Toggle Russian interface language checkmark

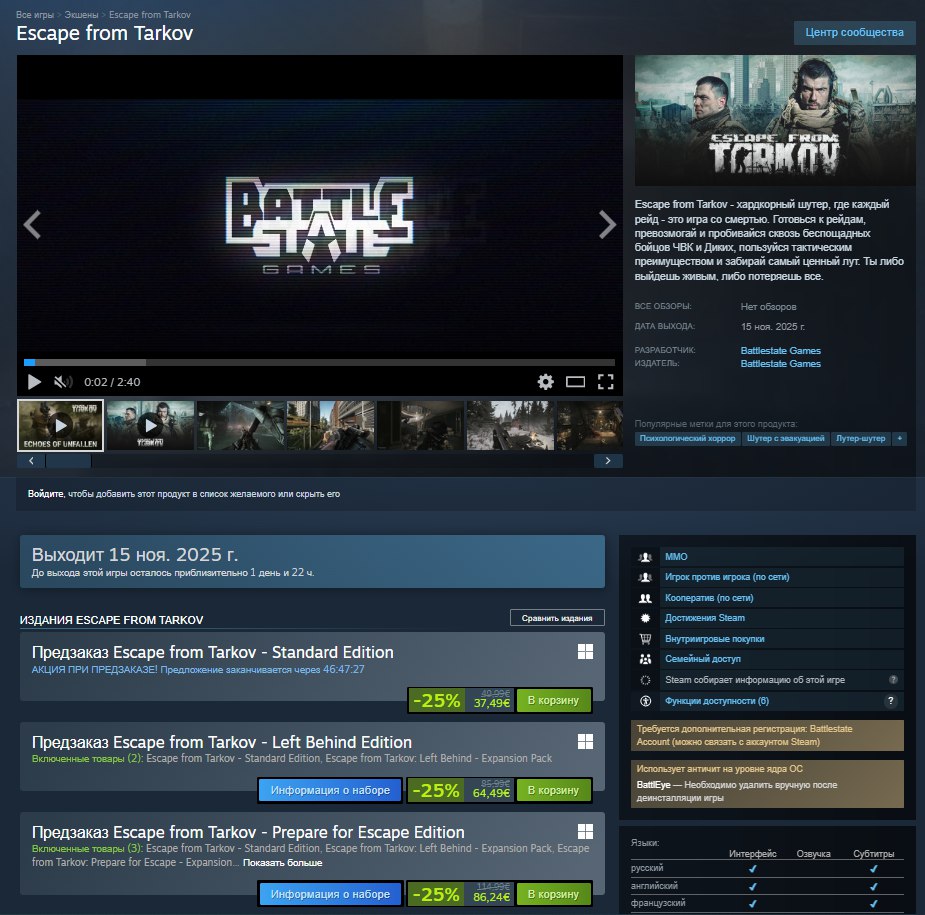(753, 868)
